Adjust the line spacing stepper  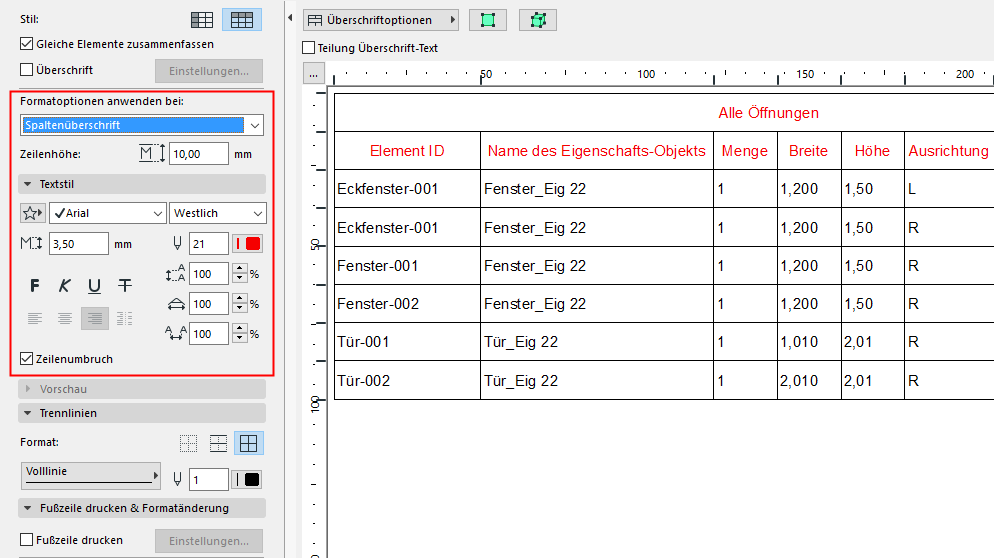click(240, 274)
